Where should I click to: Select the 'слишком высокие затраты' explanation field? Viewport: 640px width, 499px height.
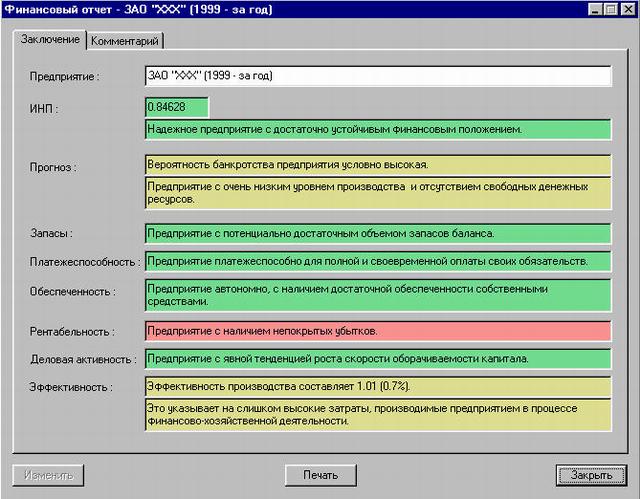coord(377,415)
